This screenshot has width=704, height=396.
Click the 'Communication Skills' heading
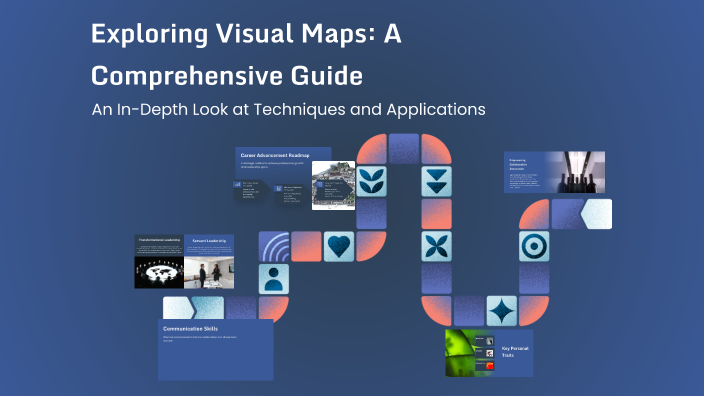pyautogui.click(x=190, y=329)
